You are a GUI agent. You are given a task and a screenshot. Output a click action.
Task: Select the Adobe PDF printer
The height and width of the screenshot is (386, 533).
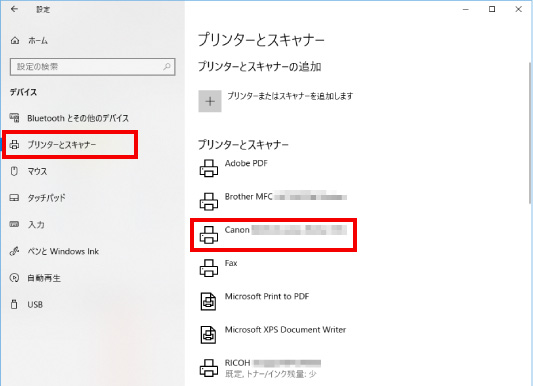246,163
